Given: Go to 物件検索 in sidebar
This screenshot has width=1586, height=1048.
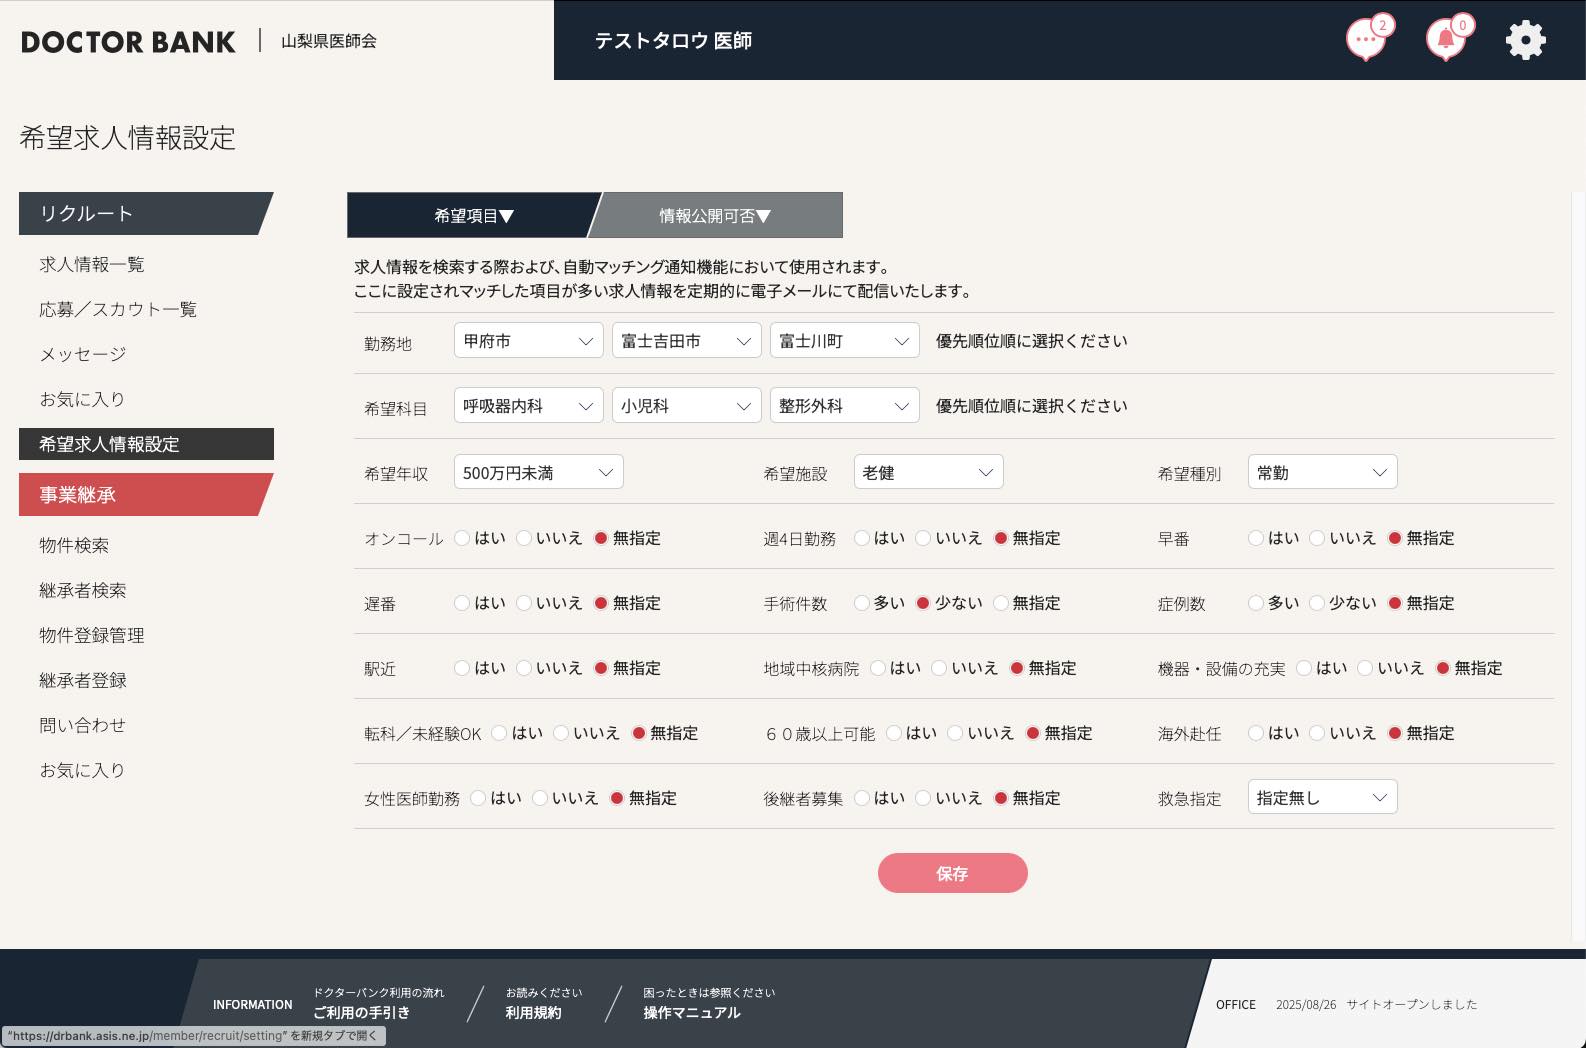Looking at the screenshot, I should pyautogui.click(x=74, y=545).
